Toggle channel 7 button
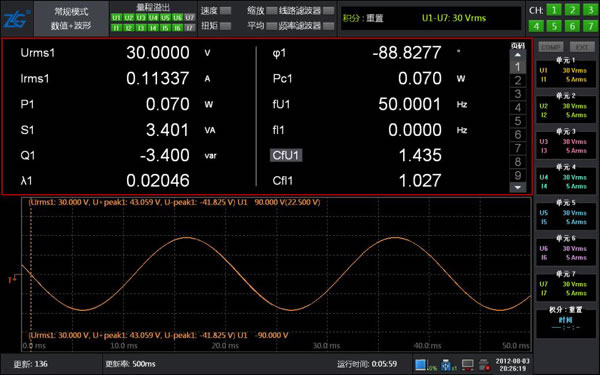The width and height of the screenshot is (600, 375). pos(590,26)
